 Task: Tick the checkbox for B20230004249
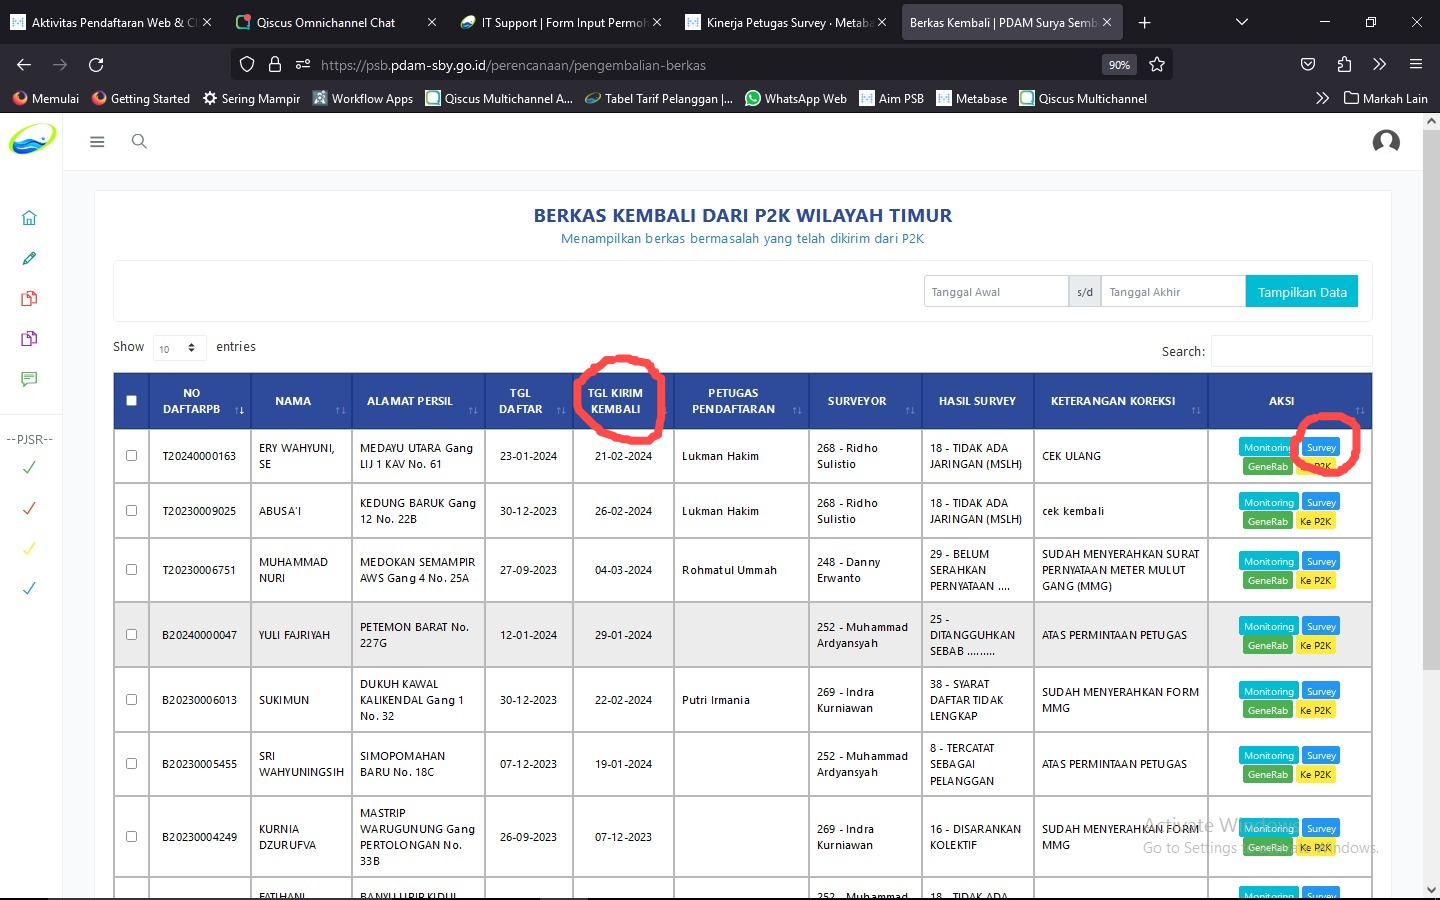(x=131, y=837)
